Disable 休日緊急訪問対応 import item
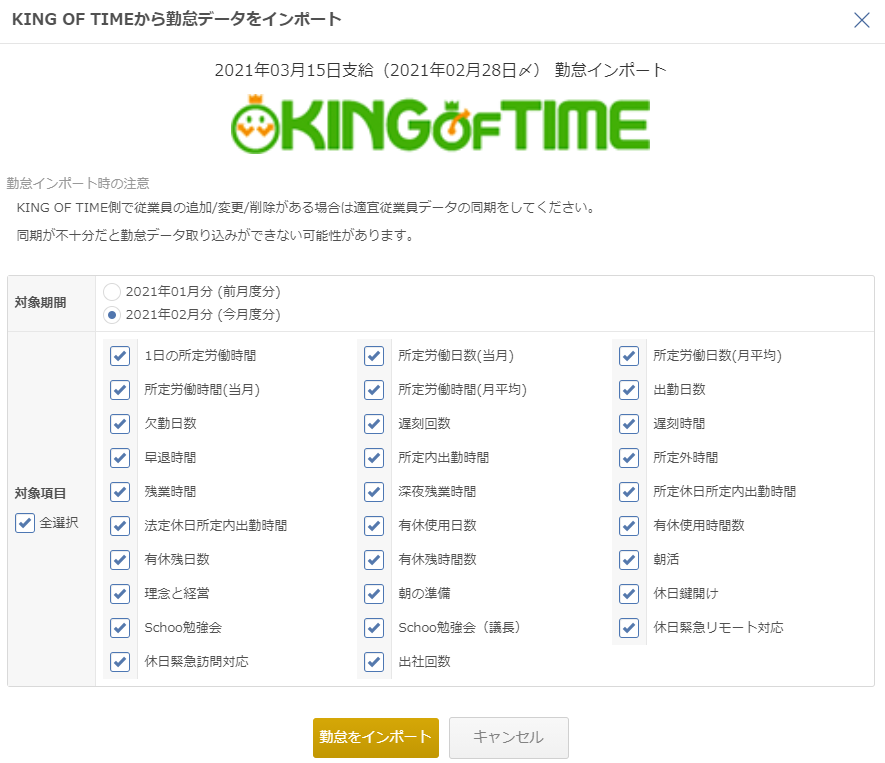 point(120,661)
